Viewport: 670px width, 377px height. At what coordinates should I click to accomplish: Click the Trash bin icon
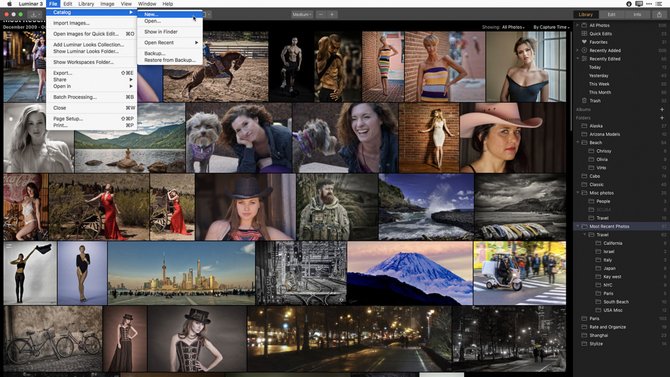coord(584,101)
